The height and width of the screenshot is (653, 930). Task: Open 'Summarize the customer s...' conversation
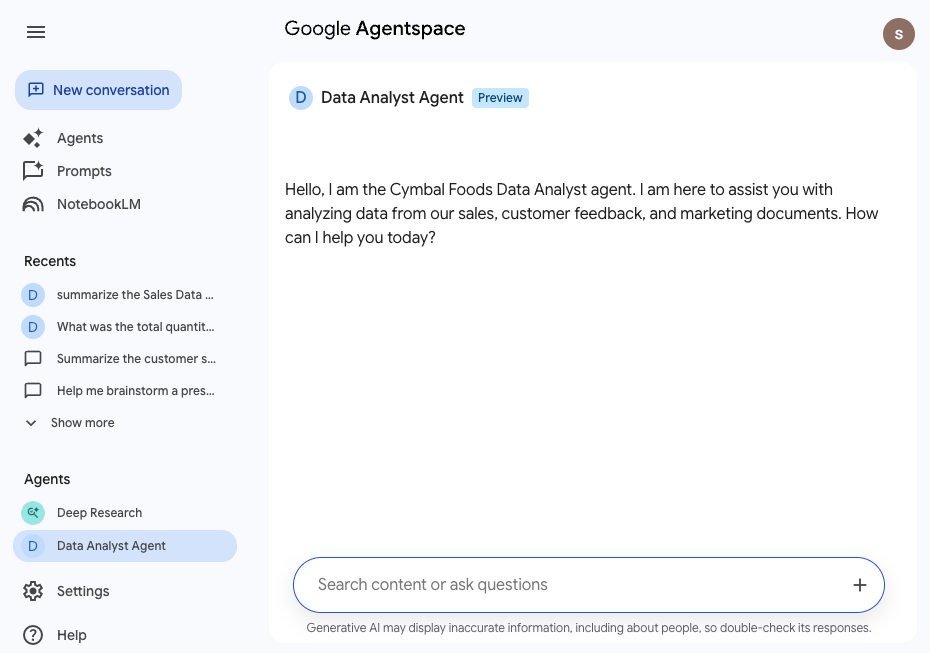[x=136, y=359]
